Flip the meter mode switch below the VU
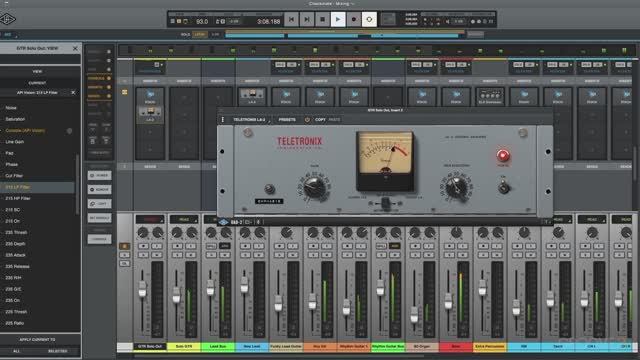The width and height of the screenshot is (640, 360). 385,203
